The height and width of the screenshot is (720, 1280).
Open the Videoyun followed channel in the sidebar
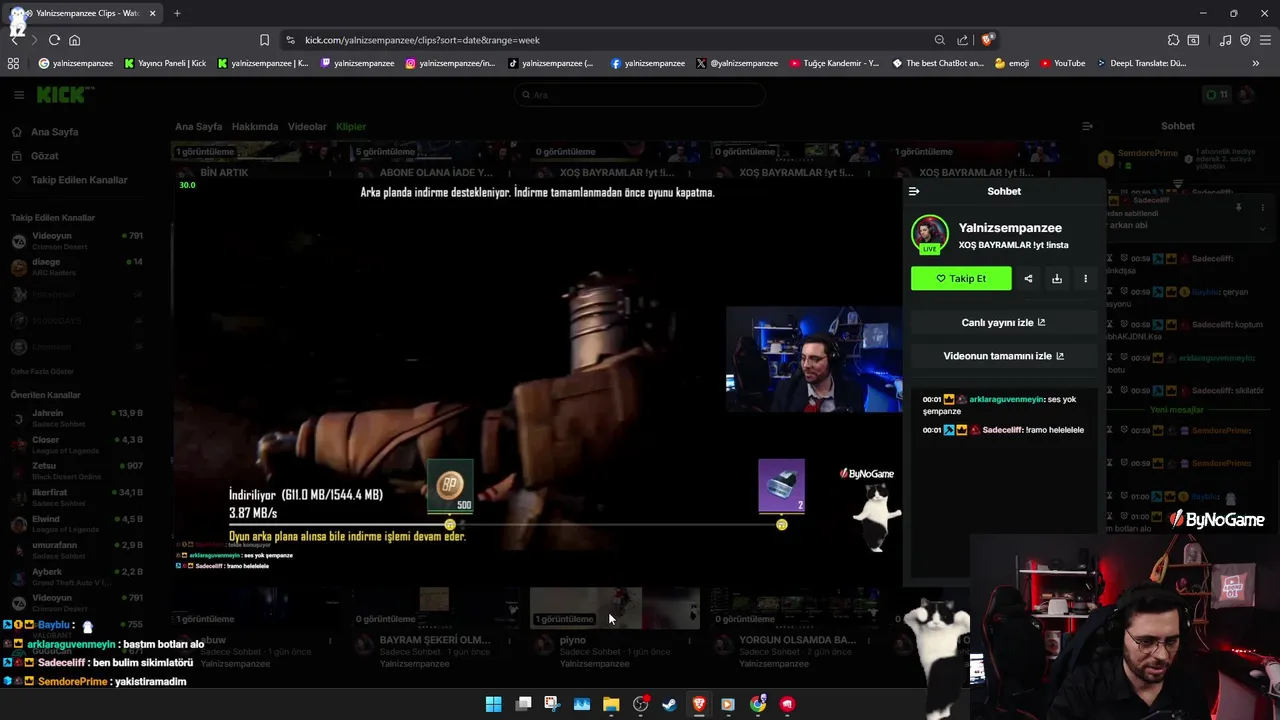pos(76,241)
